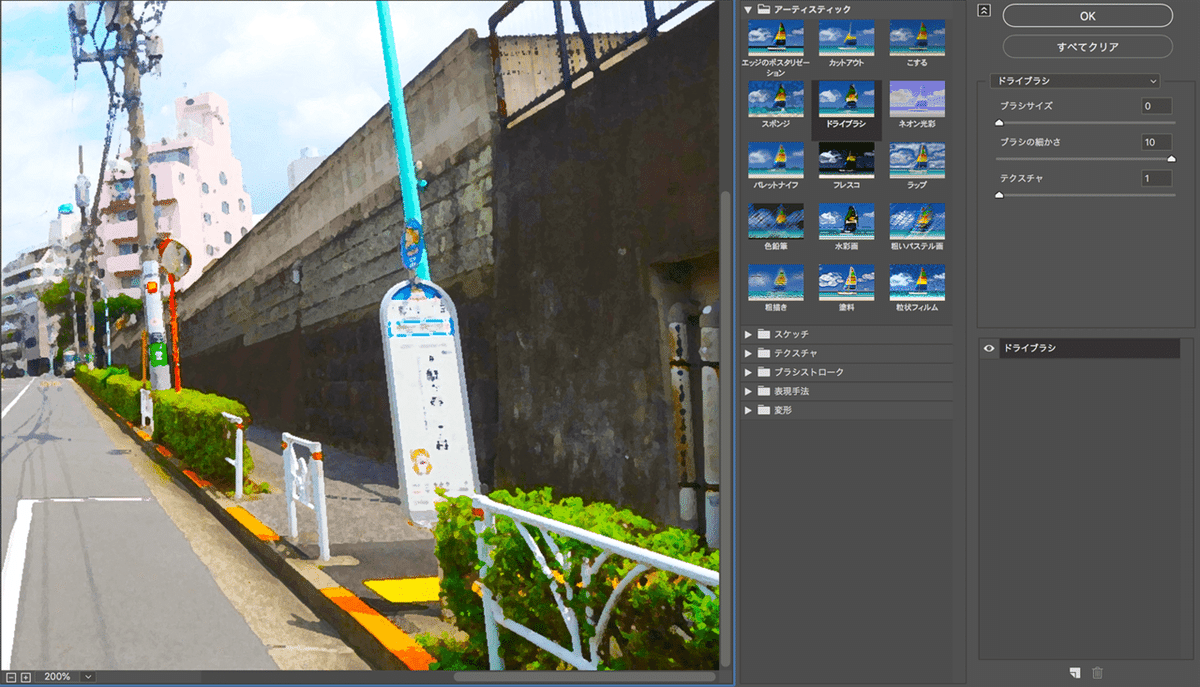Screen dimensions: 1200x687
Task: Click the テクスチャ slider handle
Action: (998, 195)
